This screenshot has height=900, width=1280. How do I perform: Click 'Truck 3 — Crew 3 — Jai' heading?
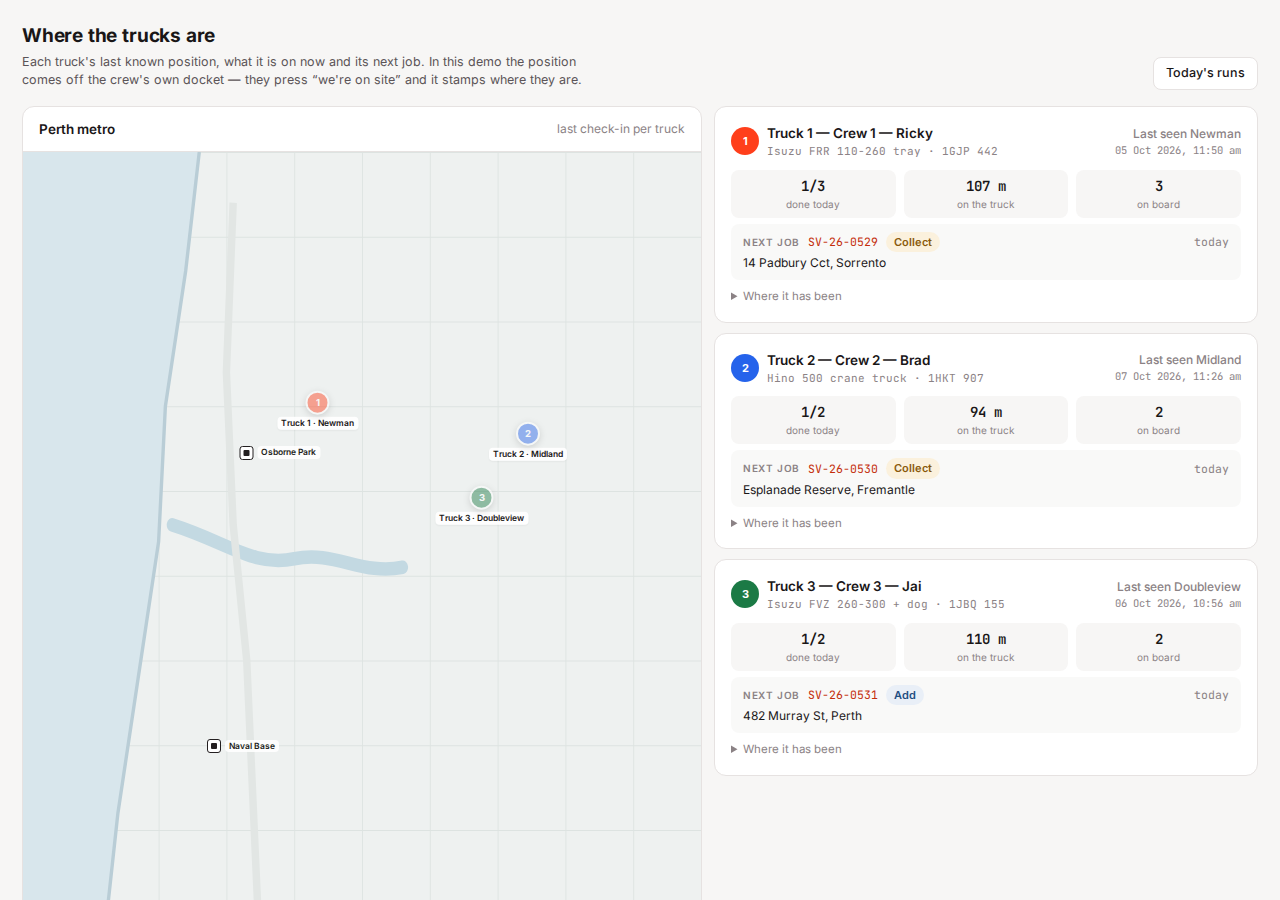(844, 586)
